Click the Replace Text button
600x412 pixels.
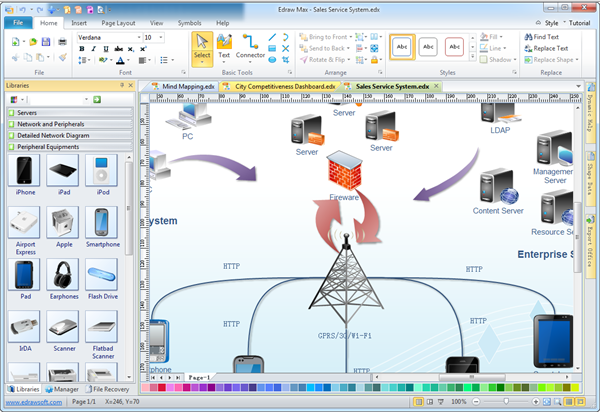pos(546,48)
